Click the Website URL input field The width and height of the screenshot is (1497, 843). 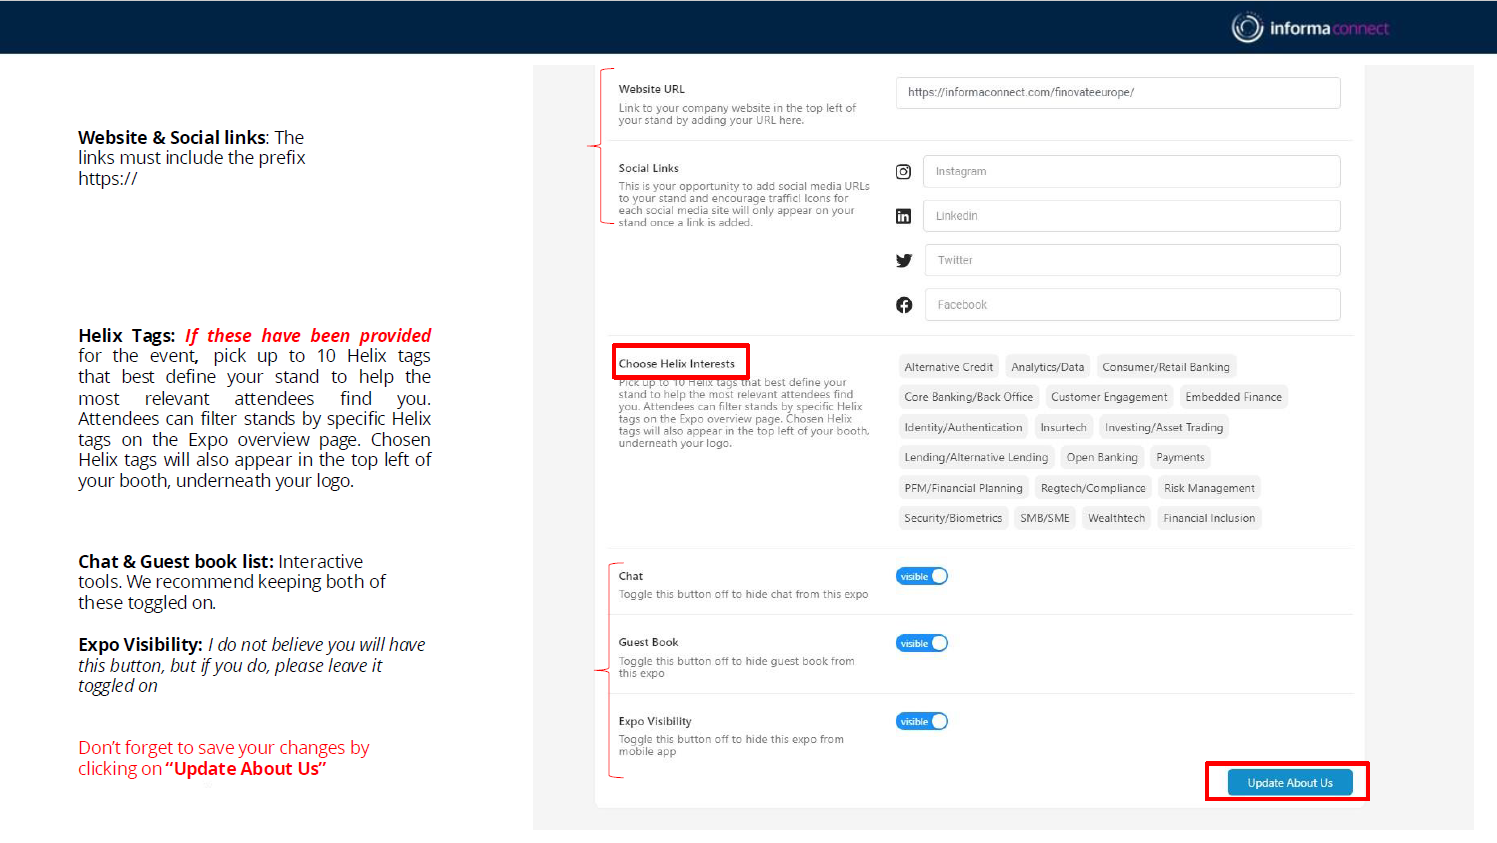coord(1117,92)
